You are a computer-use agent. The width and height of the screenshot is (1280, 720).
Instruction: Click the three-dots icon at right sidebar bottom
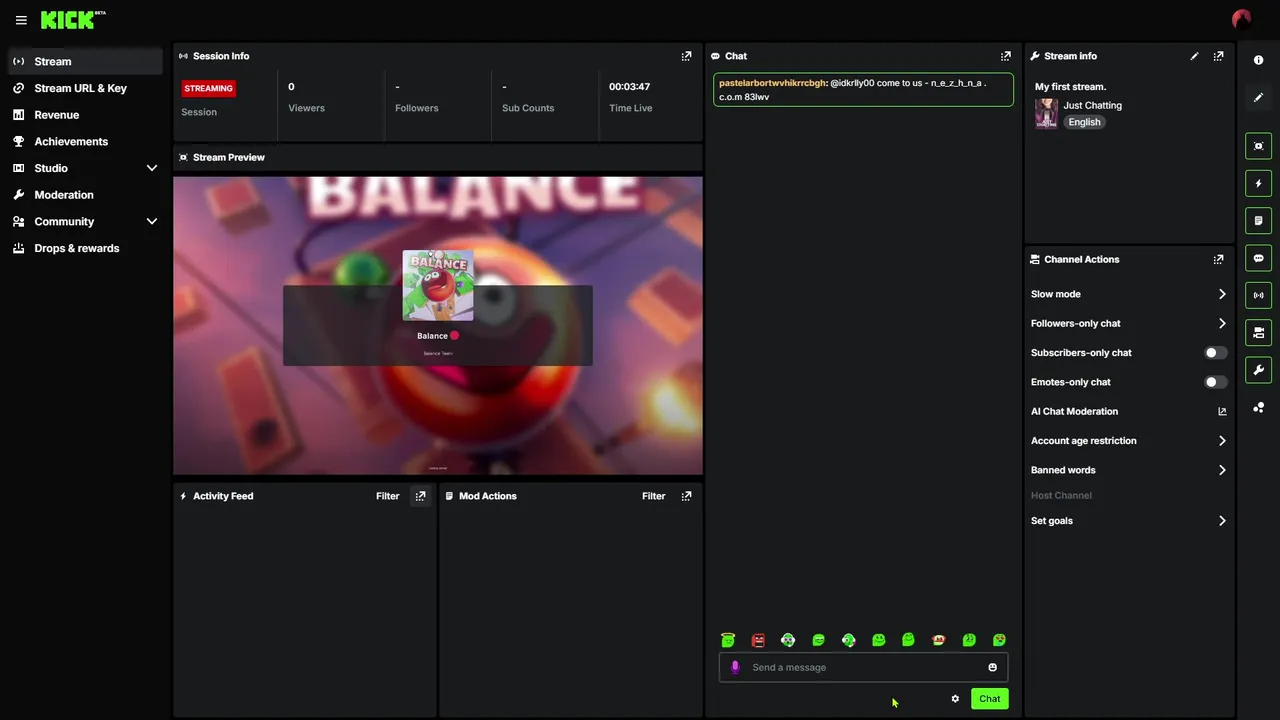point(1258,407)
